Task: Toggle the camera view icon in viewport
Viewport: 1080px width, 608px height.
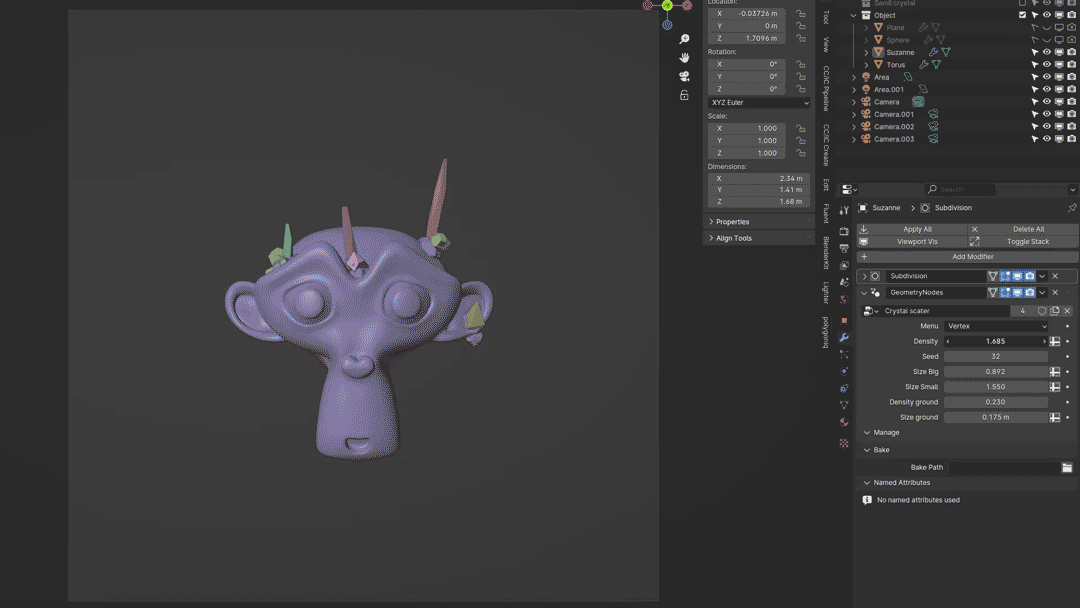Action: pos(684,77)
